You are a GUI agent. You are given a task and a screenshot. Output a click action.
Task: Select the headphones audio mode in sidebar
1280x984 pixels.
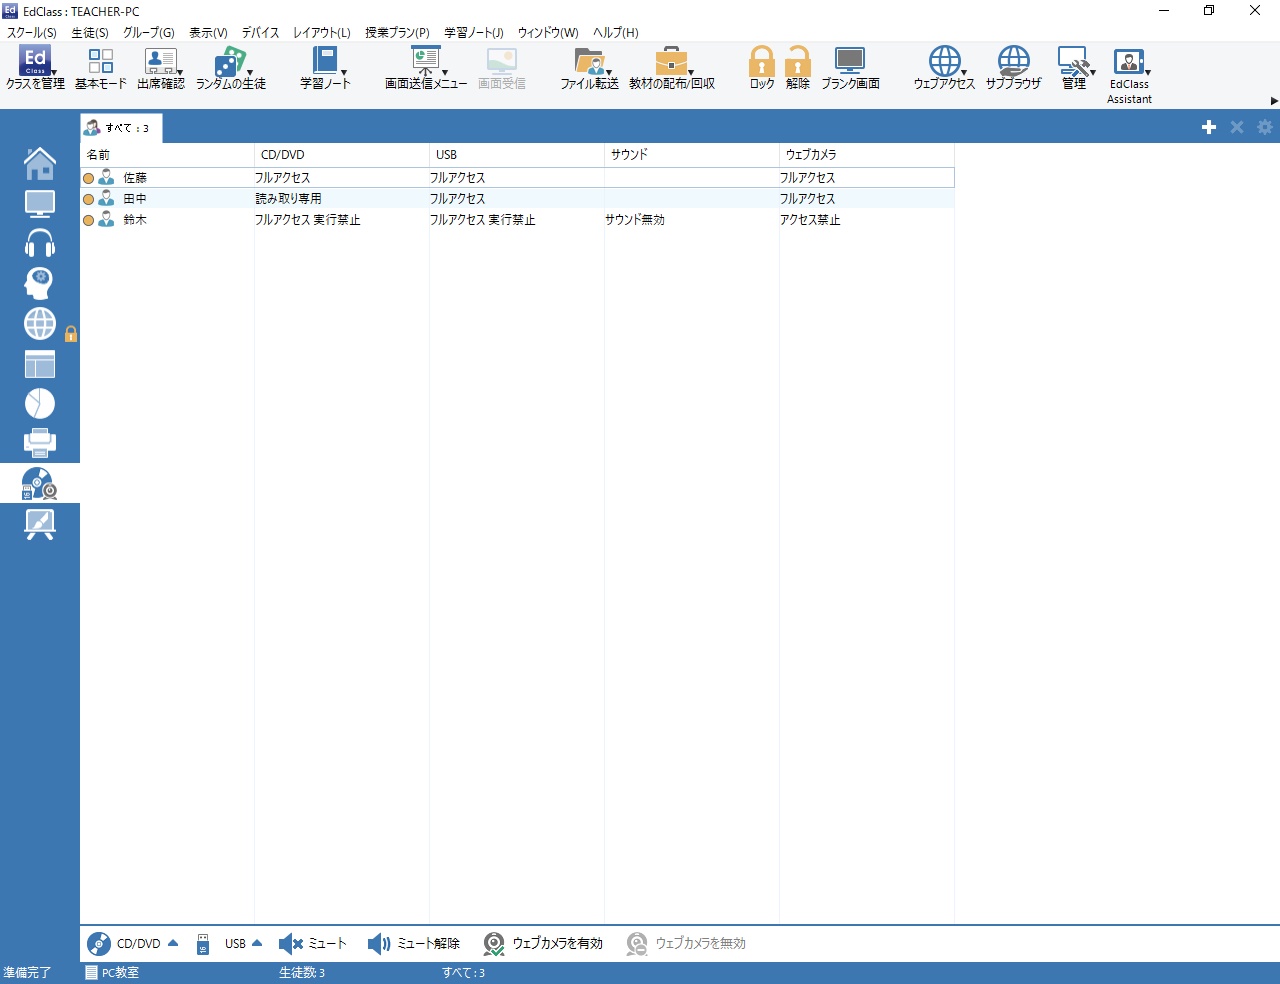[x=40, y=243]
